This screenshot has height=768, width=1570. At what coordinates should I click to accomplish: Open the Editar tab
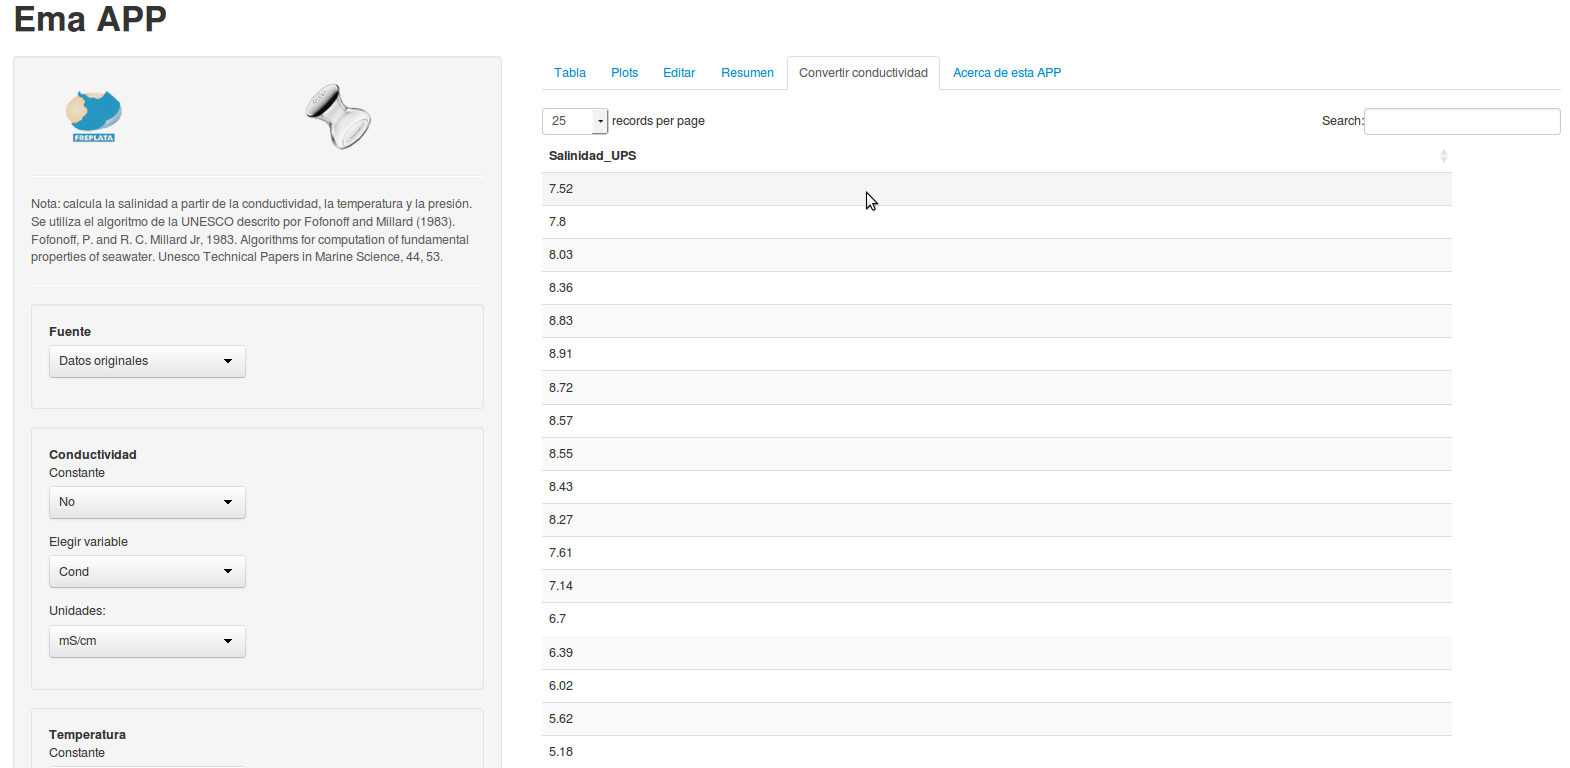tap(679, 73)
